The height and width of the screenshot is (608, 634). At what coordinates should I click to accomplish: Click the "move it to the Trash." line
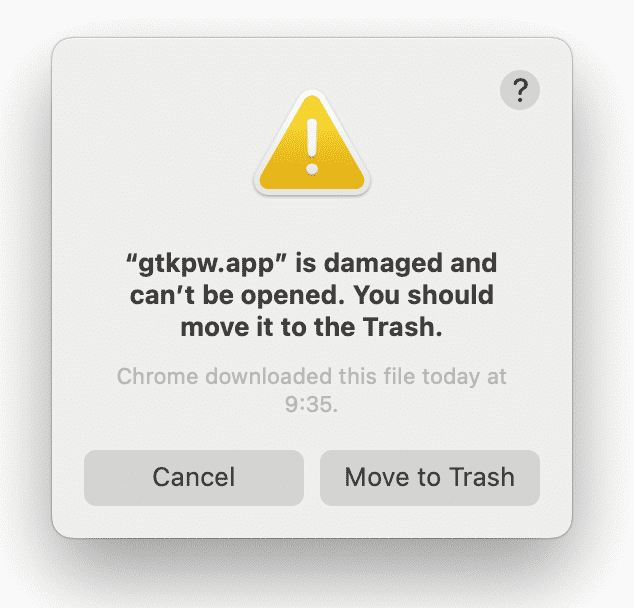click(311, 327)
